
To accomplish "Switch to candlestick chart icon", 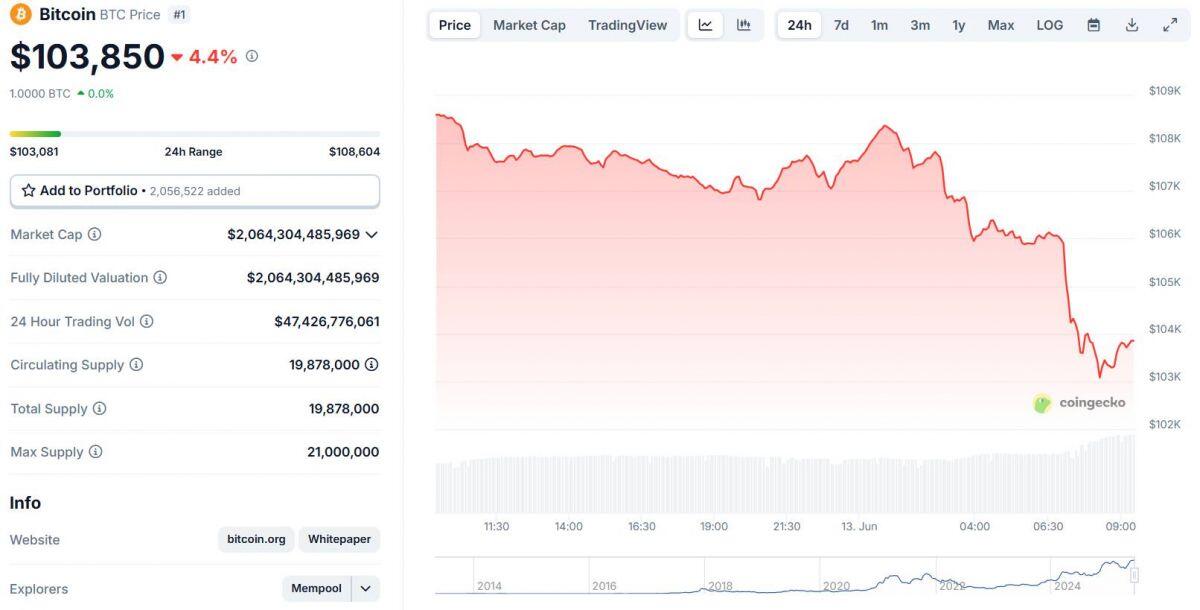I will (x=743, y=25).
